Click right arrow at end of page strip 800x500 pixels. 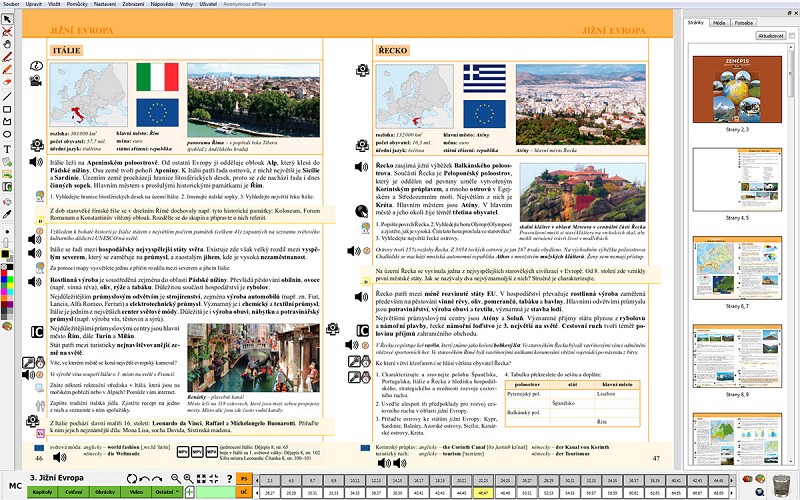pos(732,480)
